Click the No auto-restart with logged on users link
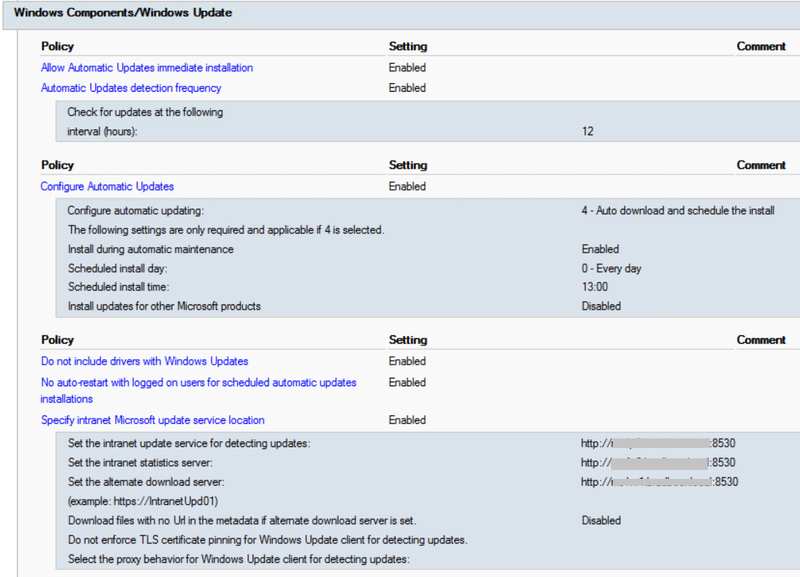This screenshot has width=800, height=577. coord(197,382)
